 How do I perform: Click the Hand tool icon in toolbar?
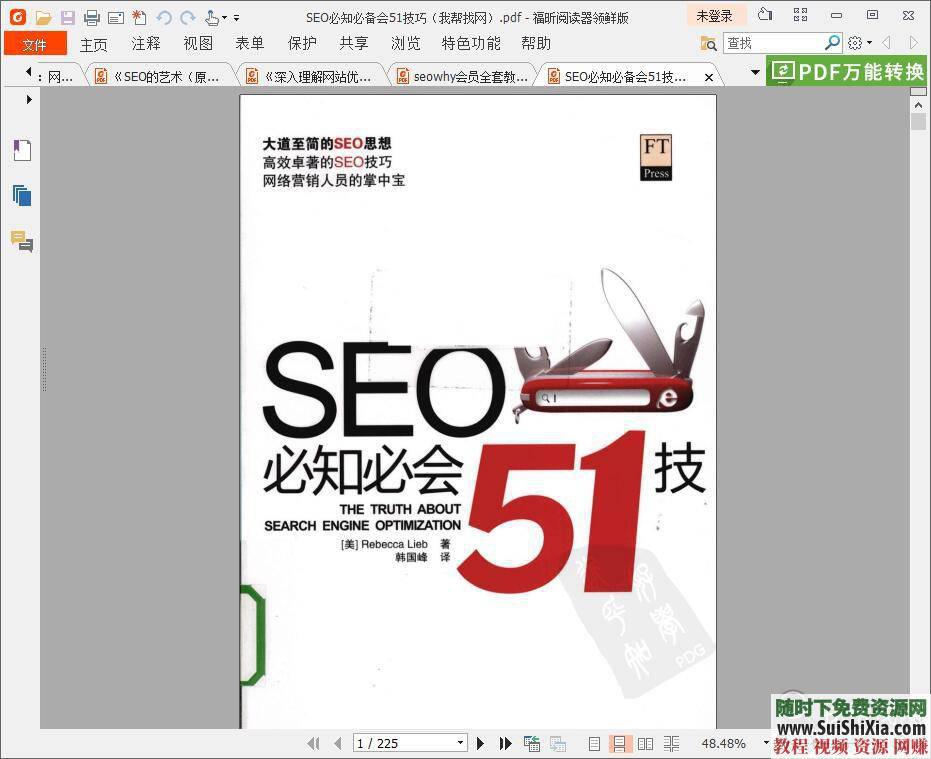coord(212,17)
